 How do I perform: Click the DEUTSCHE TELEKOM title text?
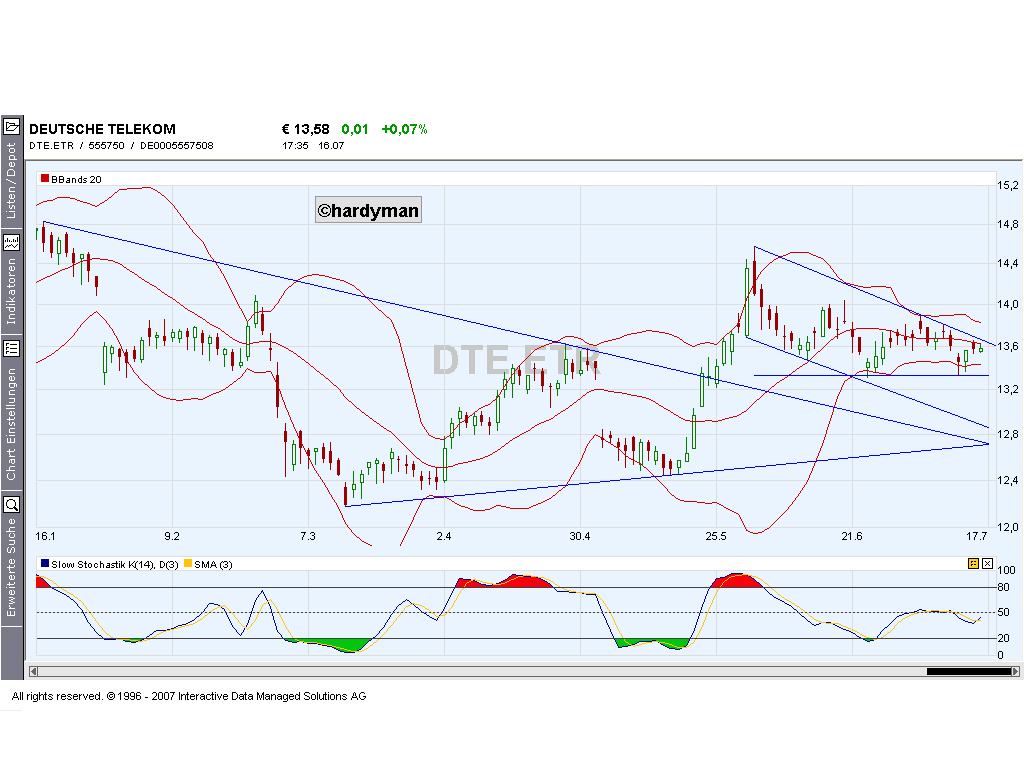[x=103, y=128]
